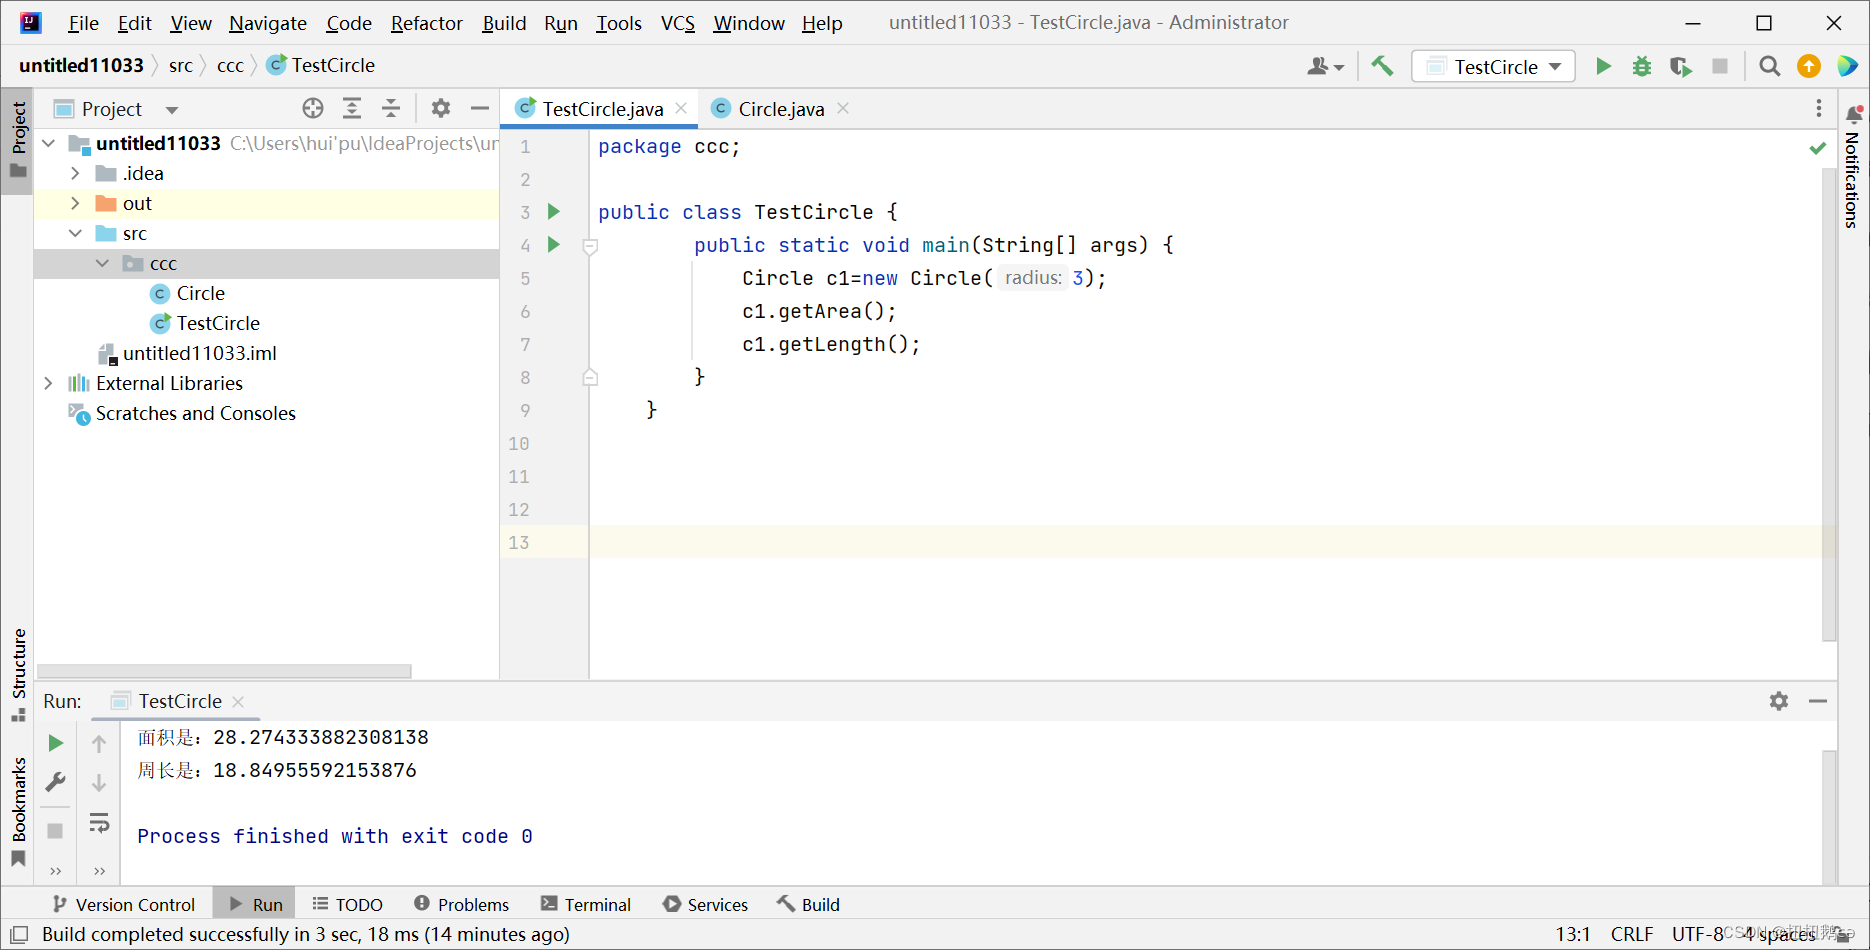
Task: Collapse the ccc package
Action: (x=102, y=263)
